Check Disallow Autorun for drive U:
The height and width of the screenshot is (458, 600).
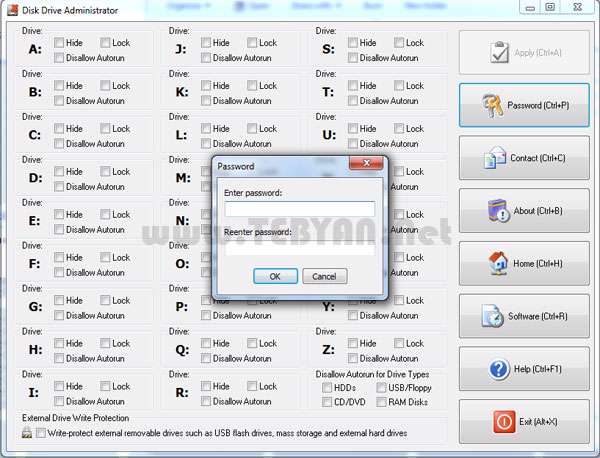coord(353,143)
